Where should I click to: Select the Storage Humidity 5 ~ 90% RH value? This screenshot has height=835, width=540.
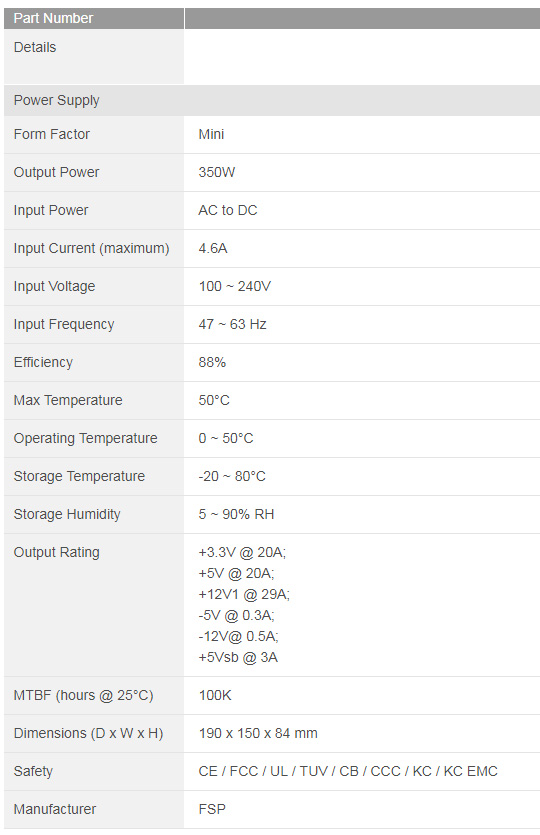(236, 514)
